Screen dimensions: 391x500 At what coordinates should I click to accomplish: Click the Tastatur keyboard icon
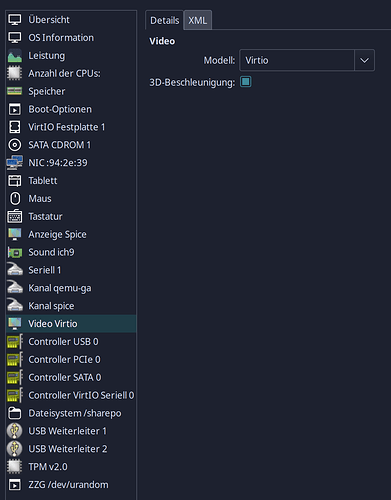15,217
